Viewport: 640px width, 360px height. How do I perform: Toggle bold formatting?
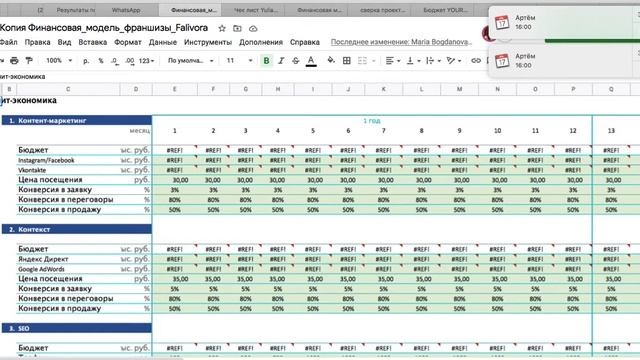tap(266, 60)
